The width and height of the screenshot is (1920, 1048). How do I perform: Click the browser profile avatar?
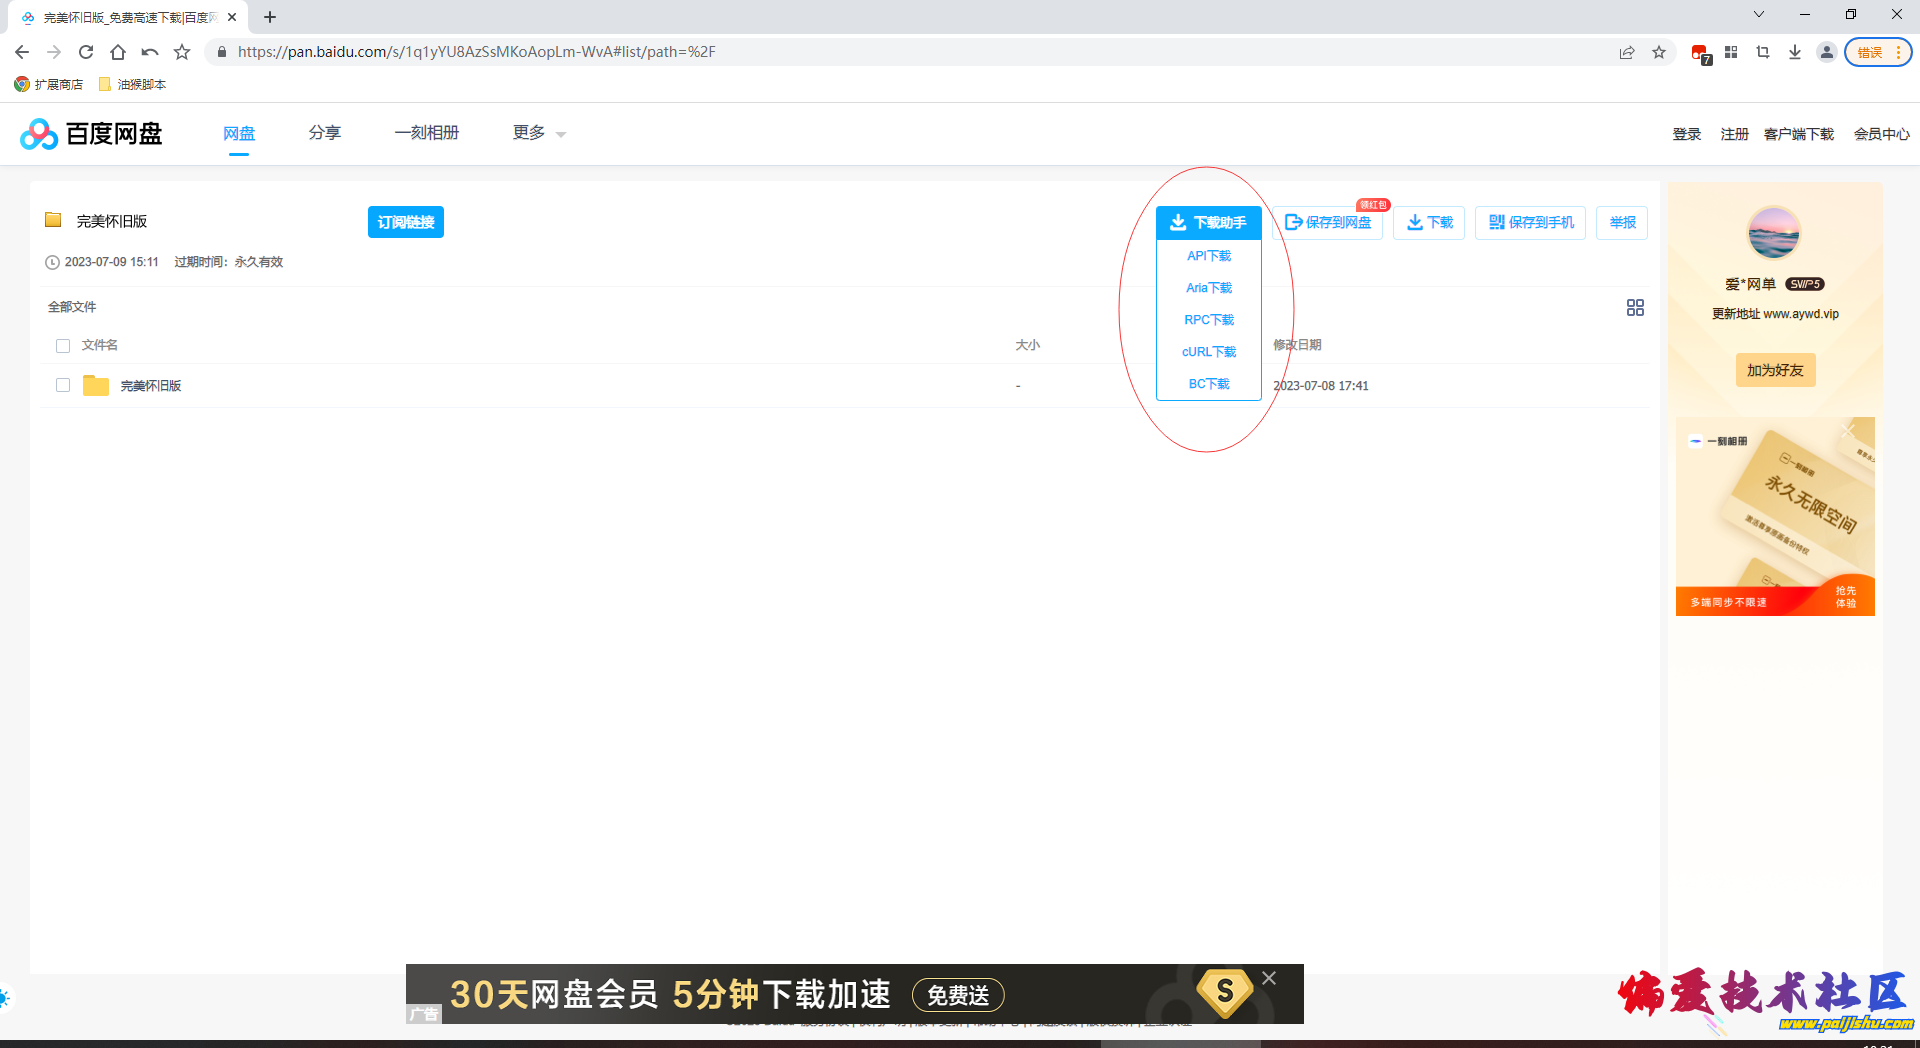click(1827, 52)
